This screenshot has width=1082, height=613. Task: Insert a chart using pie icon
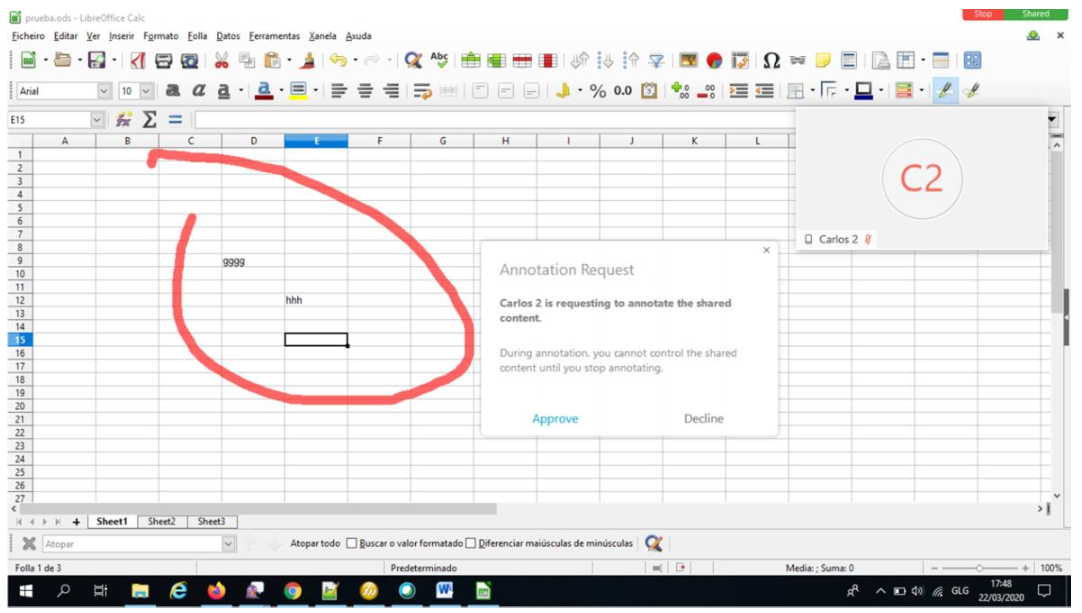point(714,61)
